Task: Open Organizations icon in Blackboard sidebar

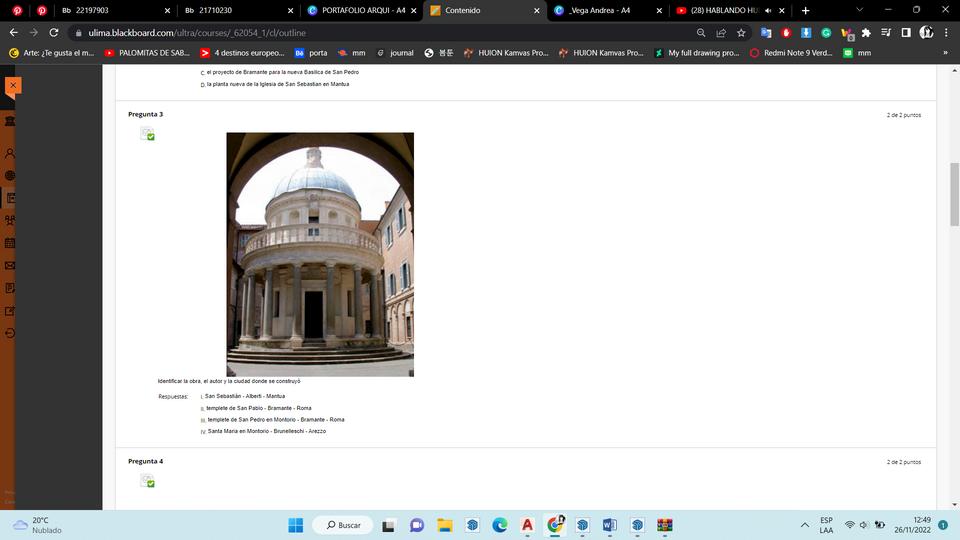Action: 10,220
